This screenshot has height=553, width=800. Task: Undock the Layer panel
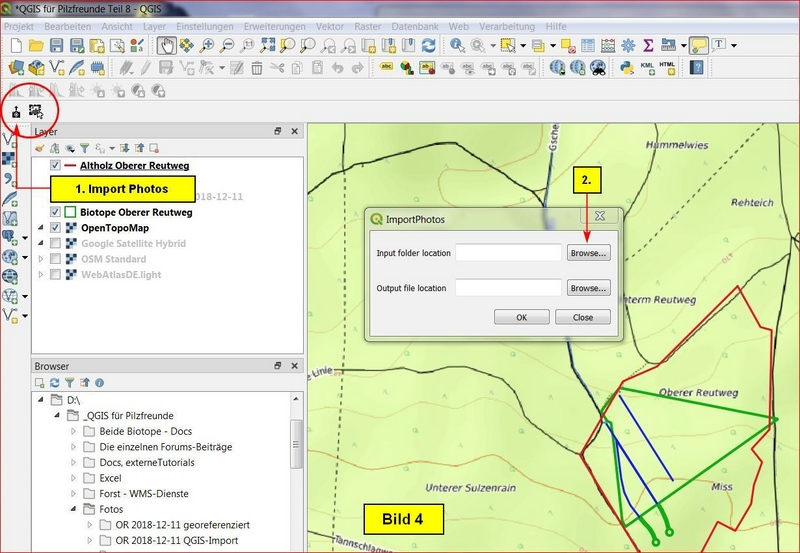(x=278, y=131)
